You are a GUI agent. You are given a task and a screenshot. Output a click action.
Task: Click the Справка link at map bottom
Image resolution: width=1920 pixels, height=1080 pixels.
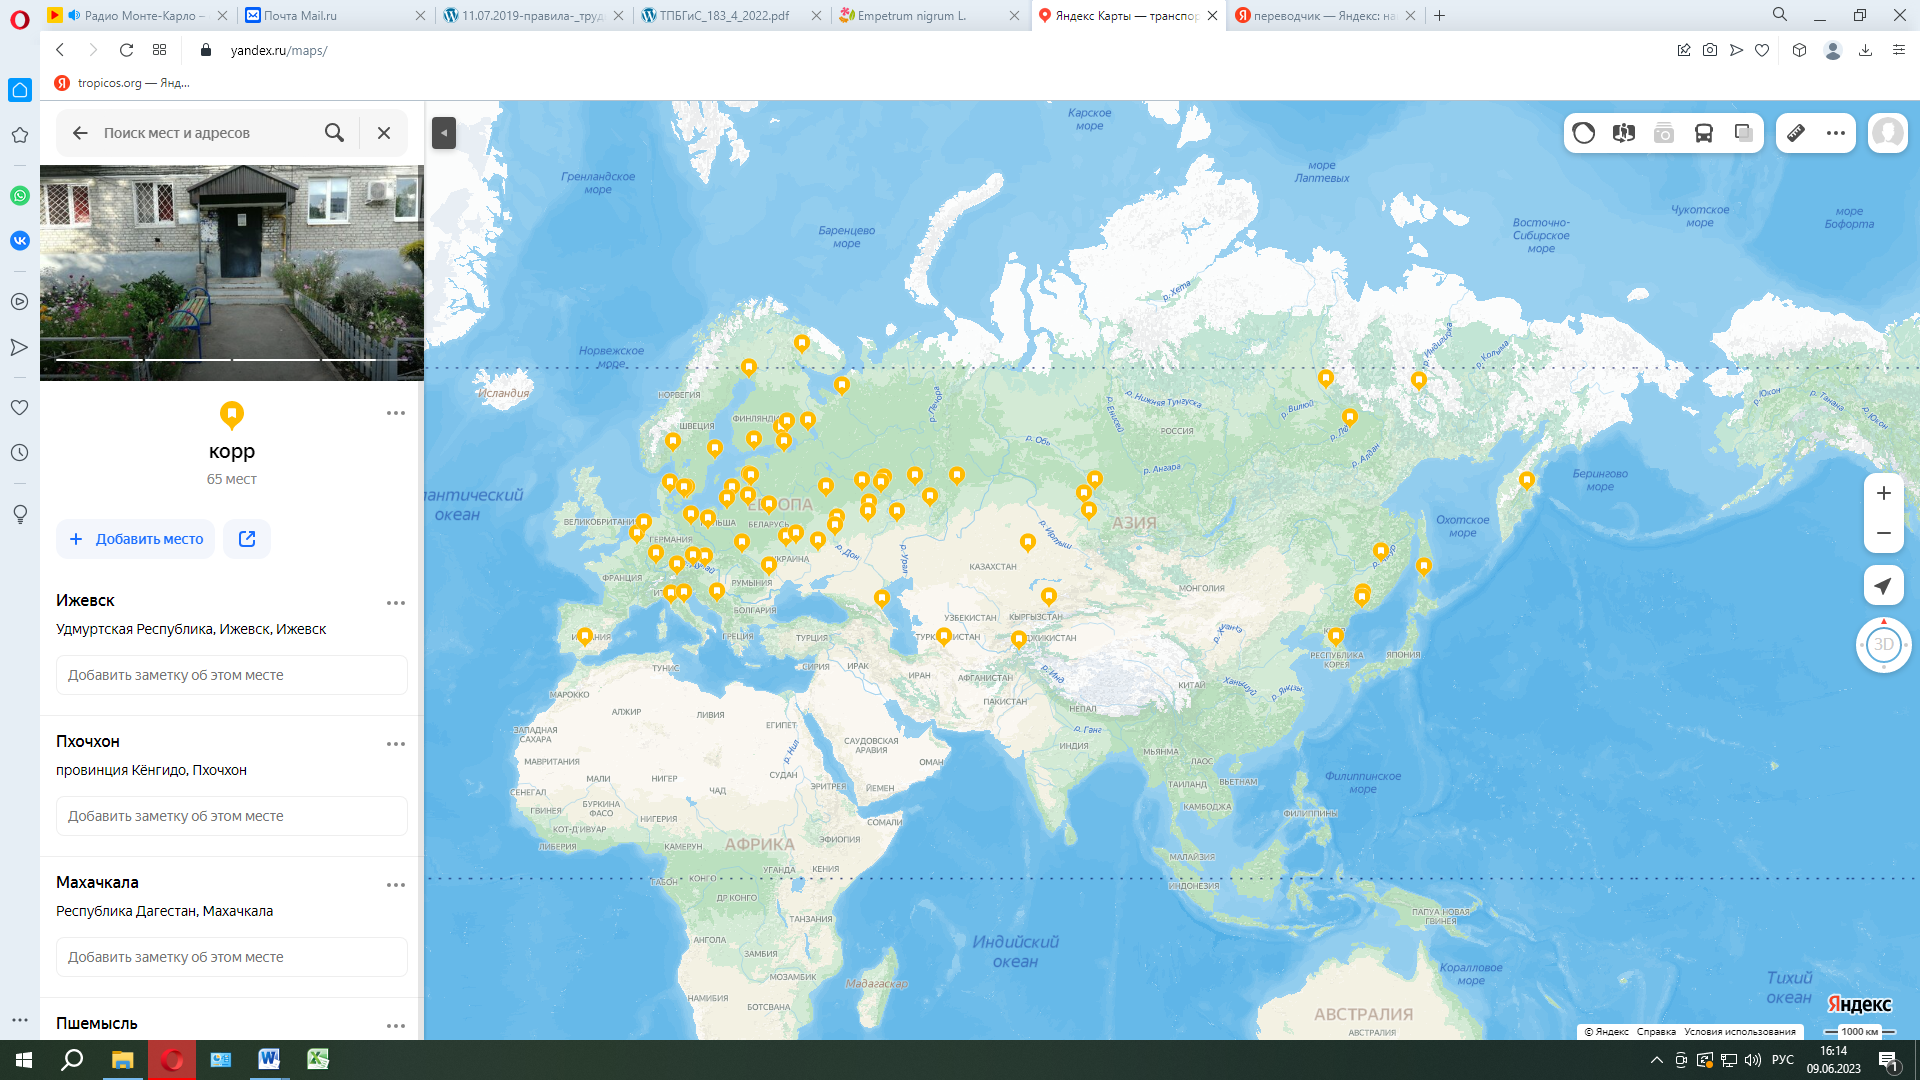coord(1656,1031)
